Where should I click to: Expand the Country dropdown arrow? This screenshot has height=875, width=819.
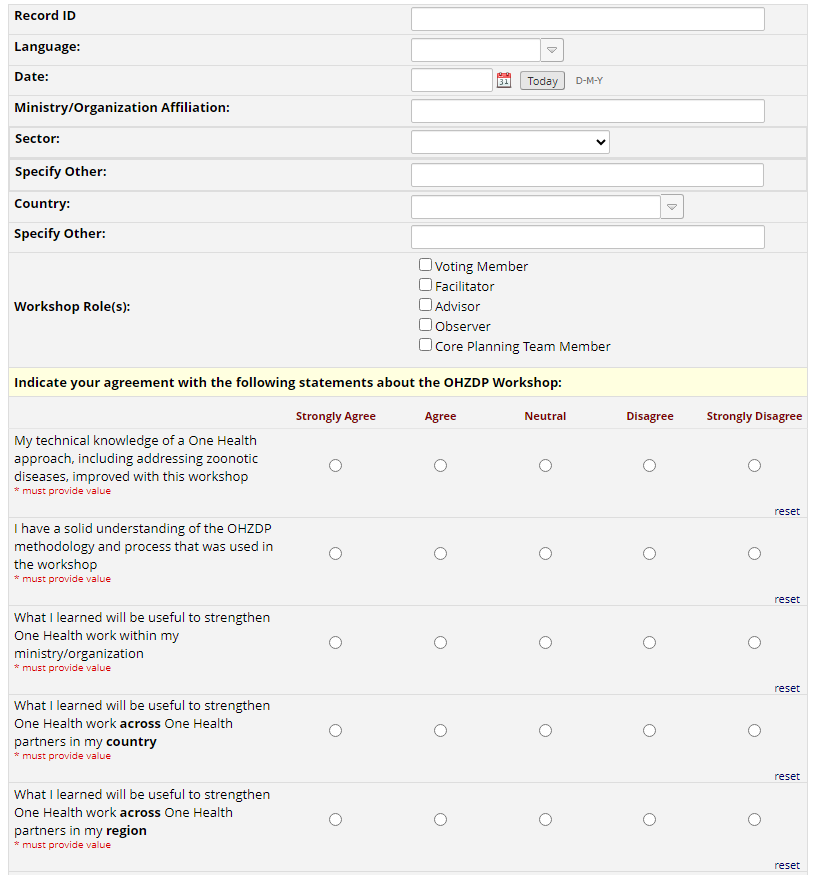coord(672,207)
